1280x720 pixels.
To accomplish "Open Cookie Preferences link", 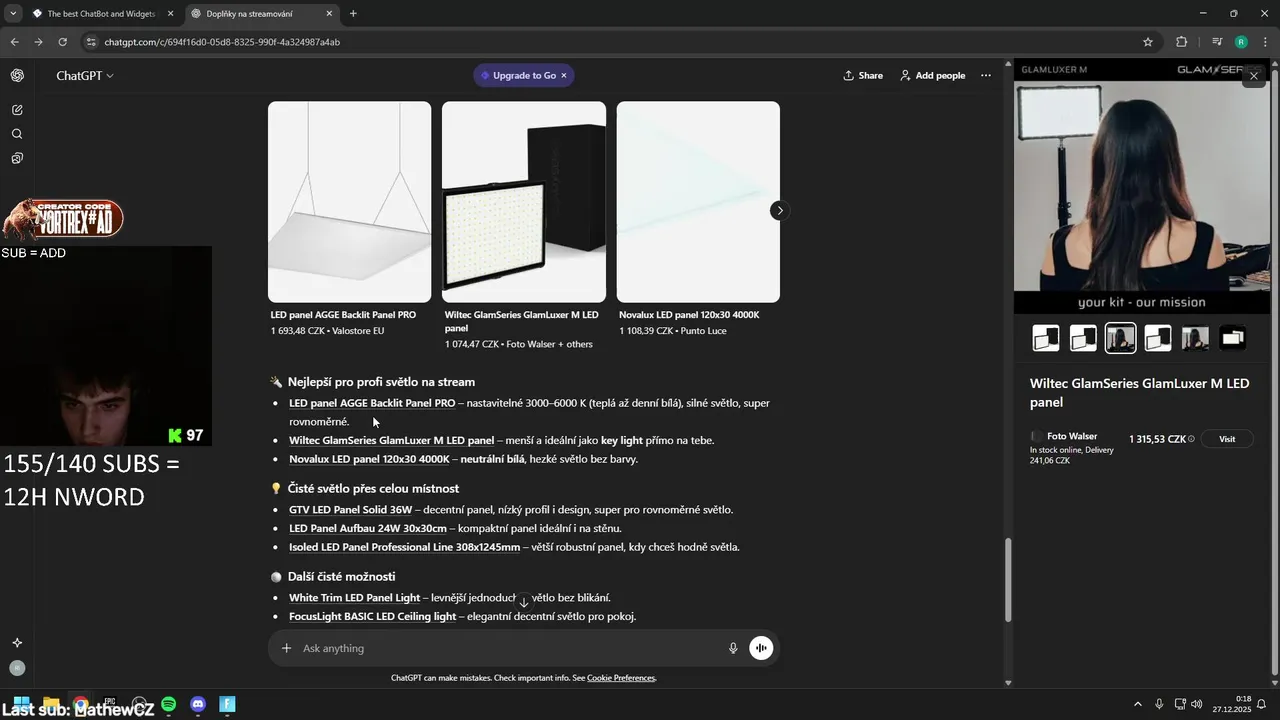I will pos(621,678).
